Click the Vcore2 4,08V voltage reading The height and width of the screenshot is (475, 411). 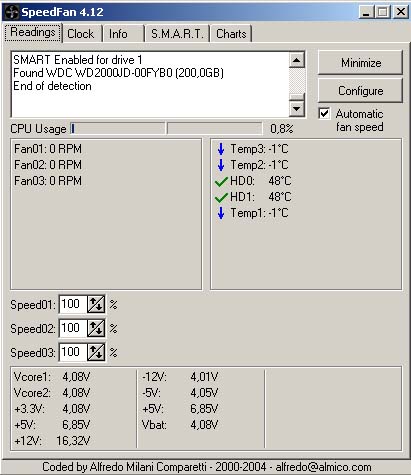(x=52, y=393)
